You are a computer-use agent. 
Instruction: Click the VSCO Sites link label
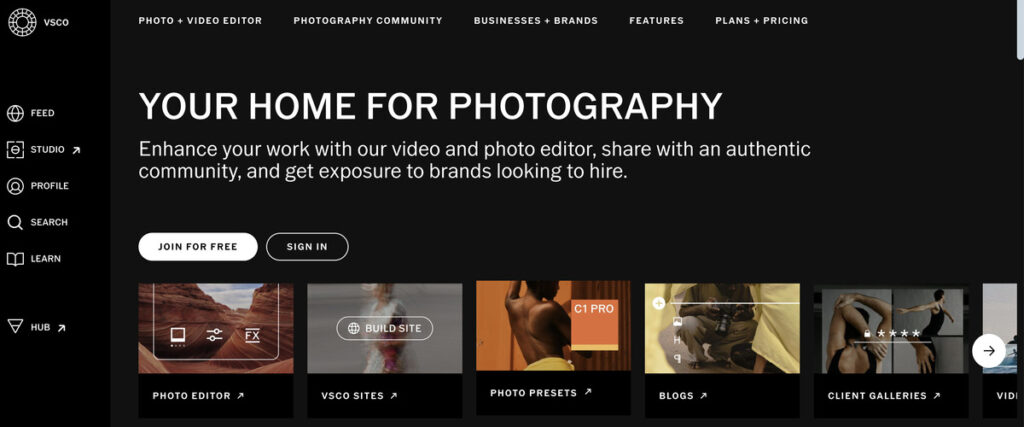351,396
